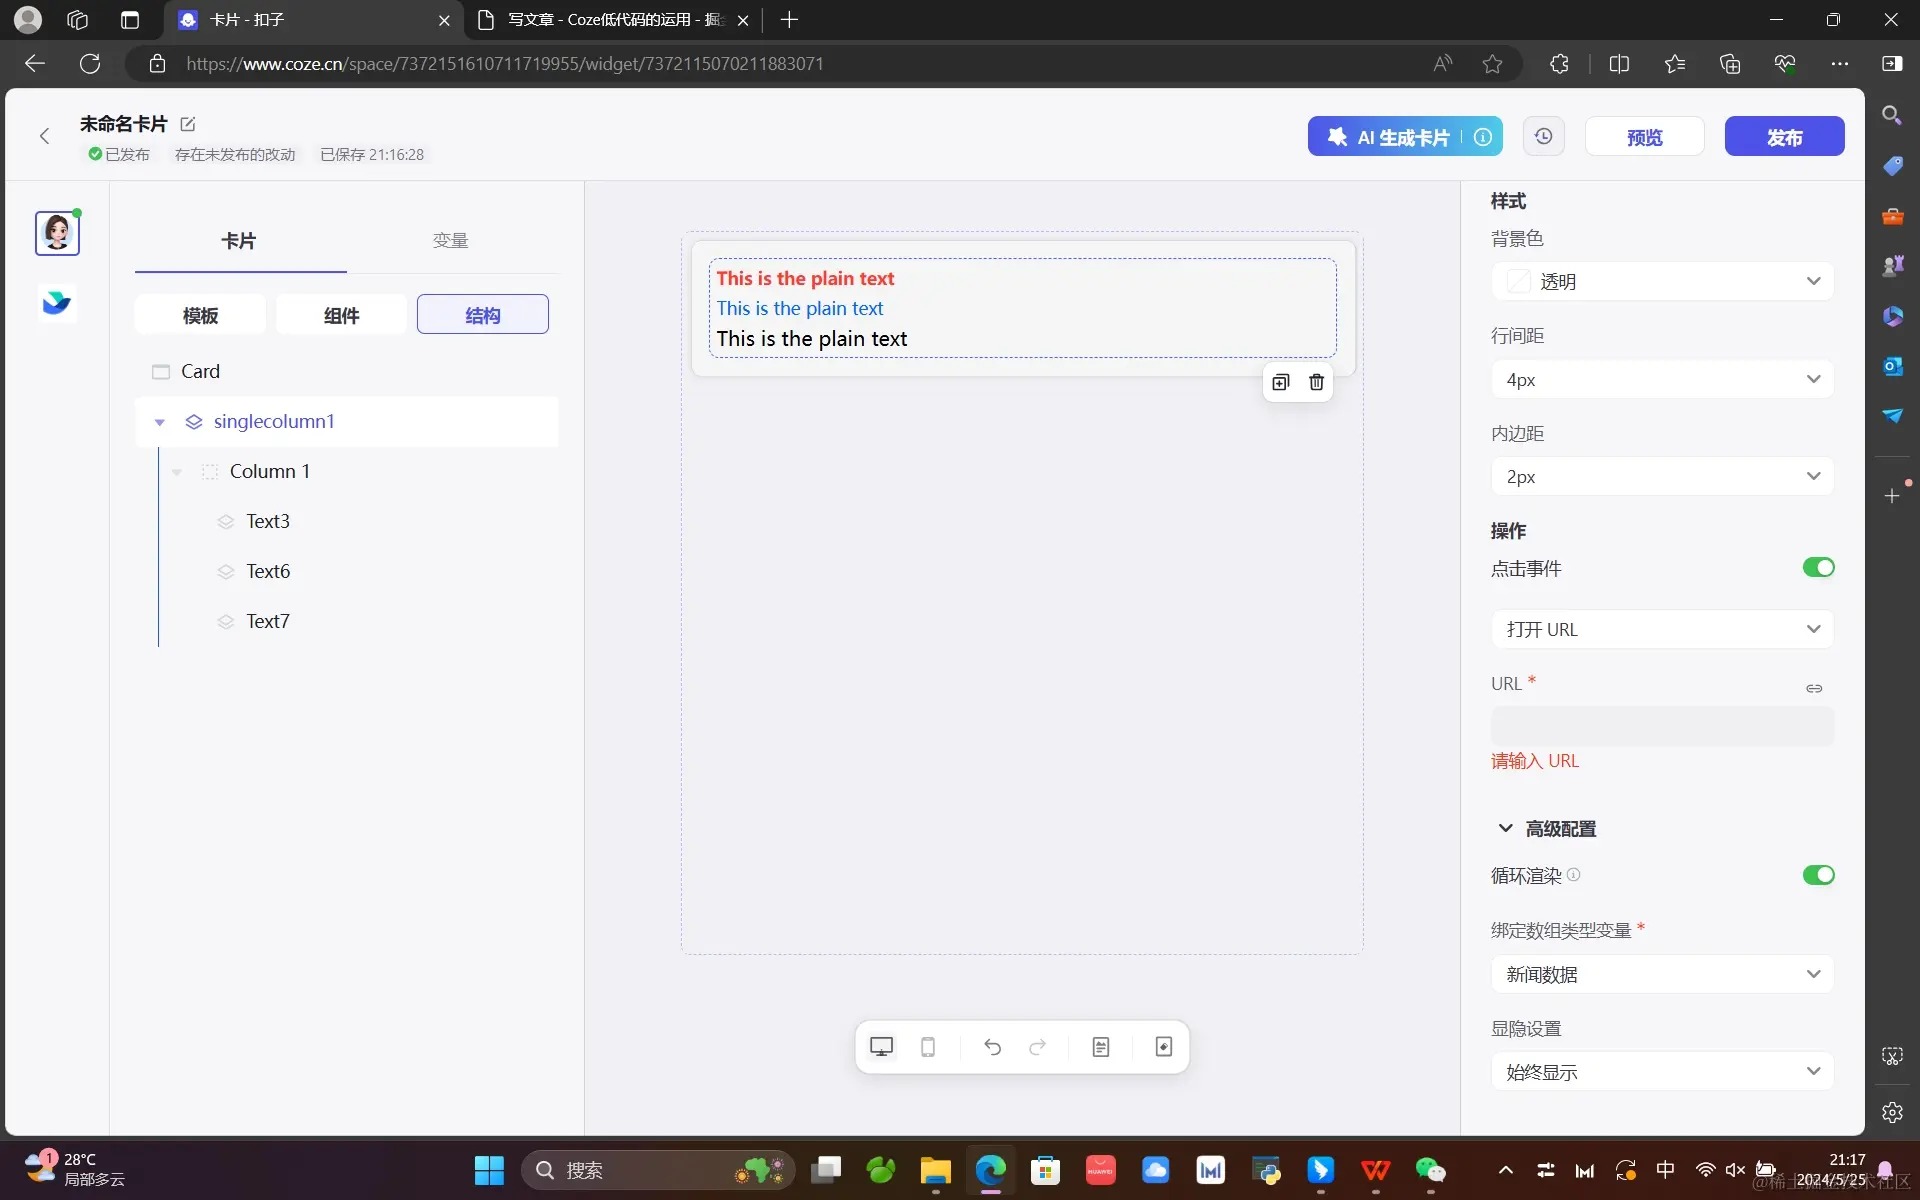Open the Windows Start menu
The width and height of the screenshot is (1920, 1200).
pos(489,1170)
